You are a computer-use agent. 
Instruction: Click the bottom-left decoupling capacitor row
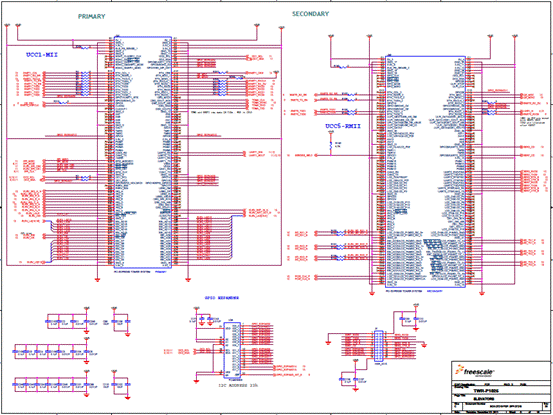coord(52,384)
